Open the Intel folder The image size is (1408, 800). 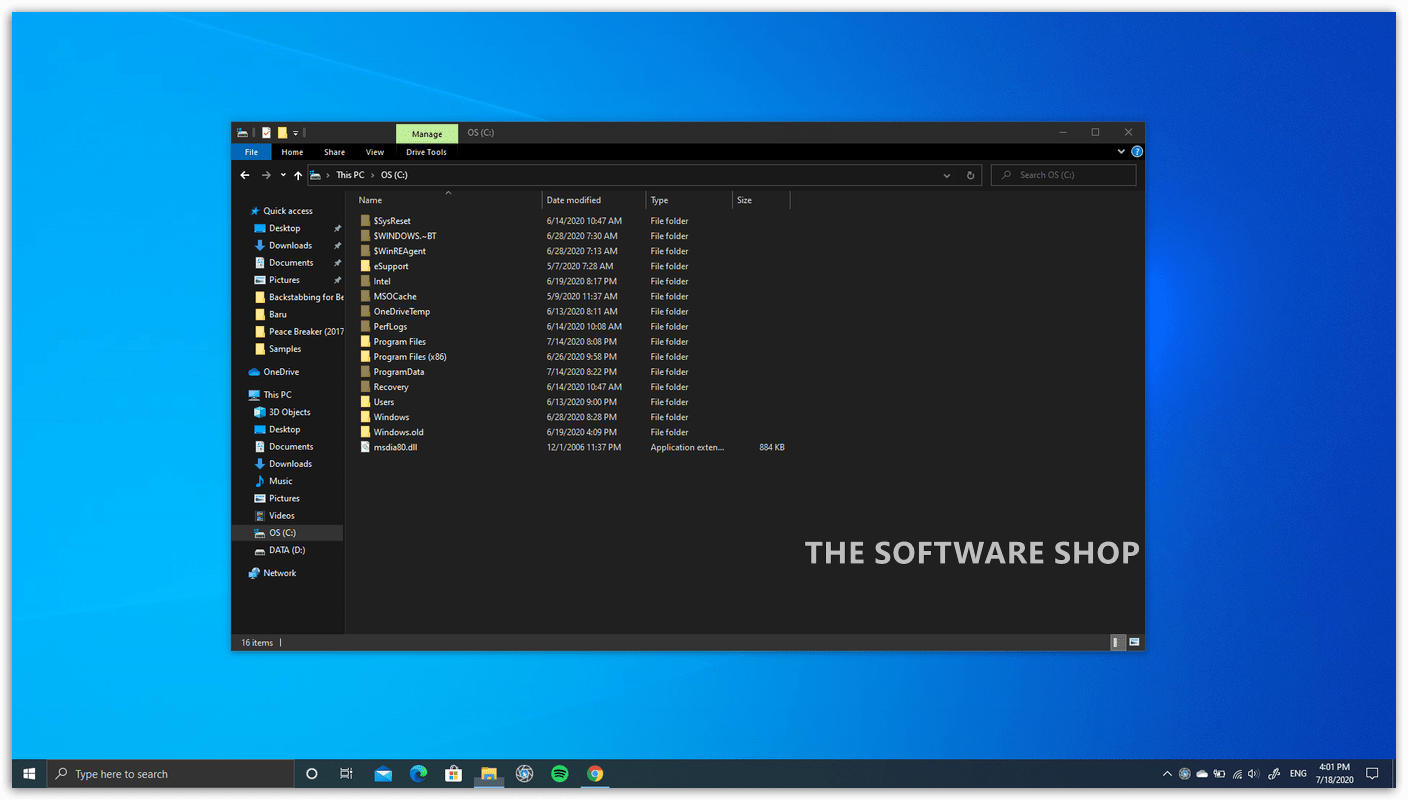(x=381, y=281)
